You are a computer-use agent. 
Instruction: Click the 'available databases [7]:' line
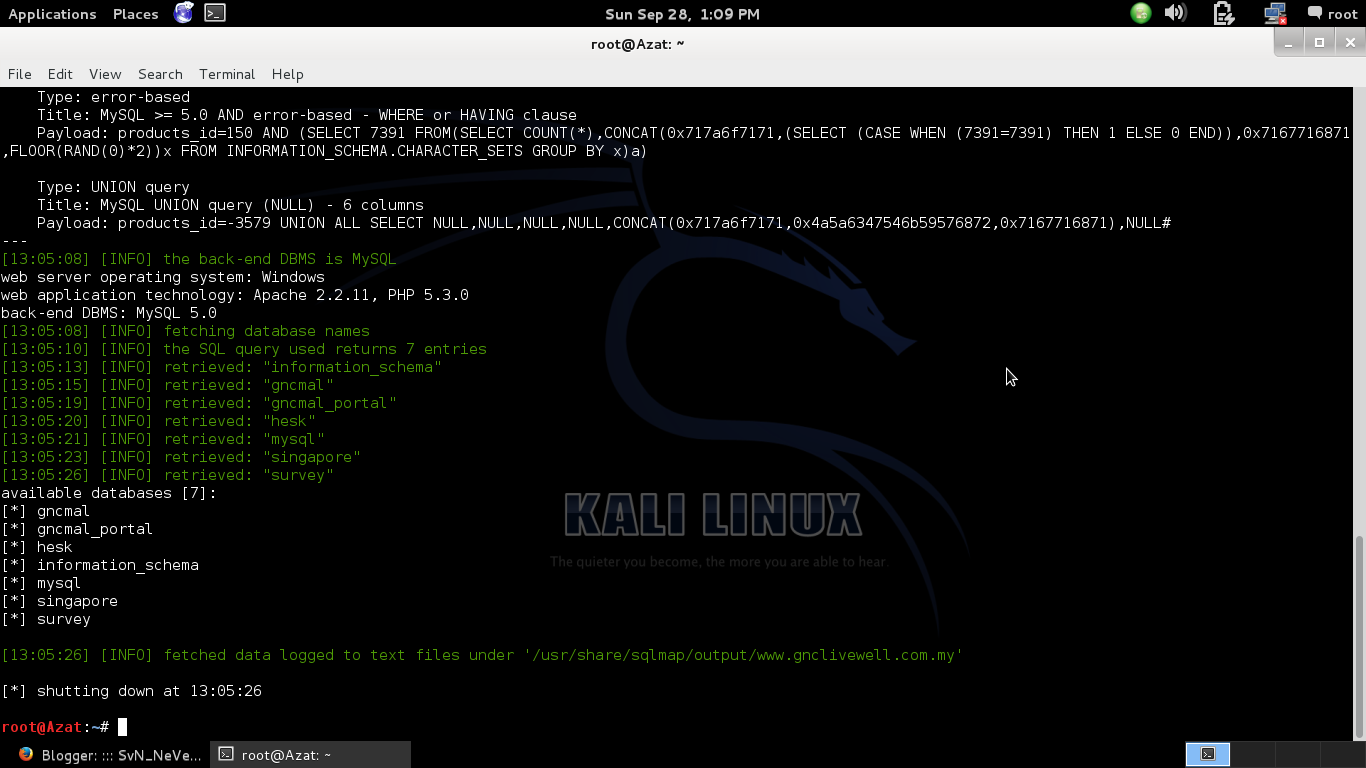click(109, 493)
